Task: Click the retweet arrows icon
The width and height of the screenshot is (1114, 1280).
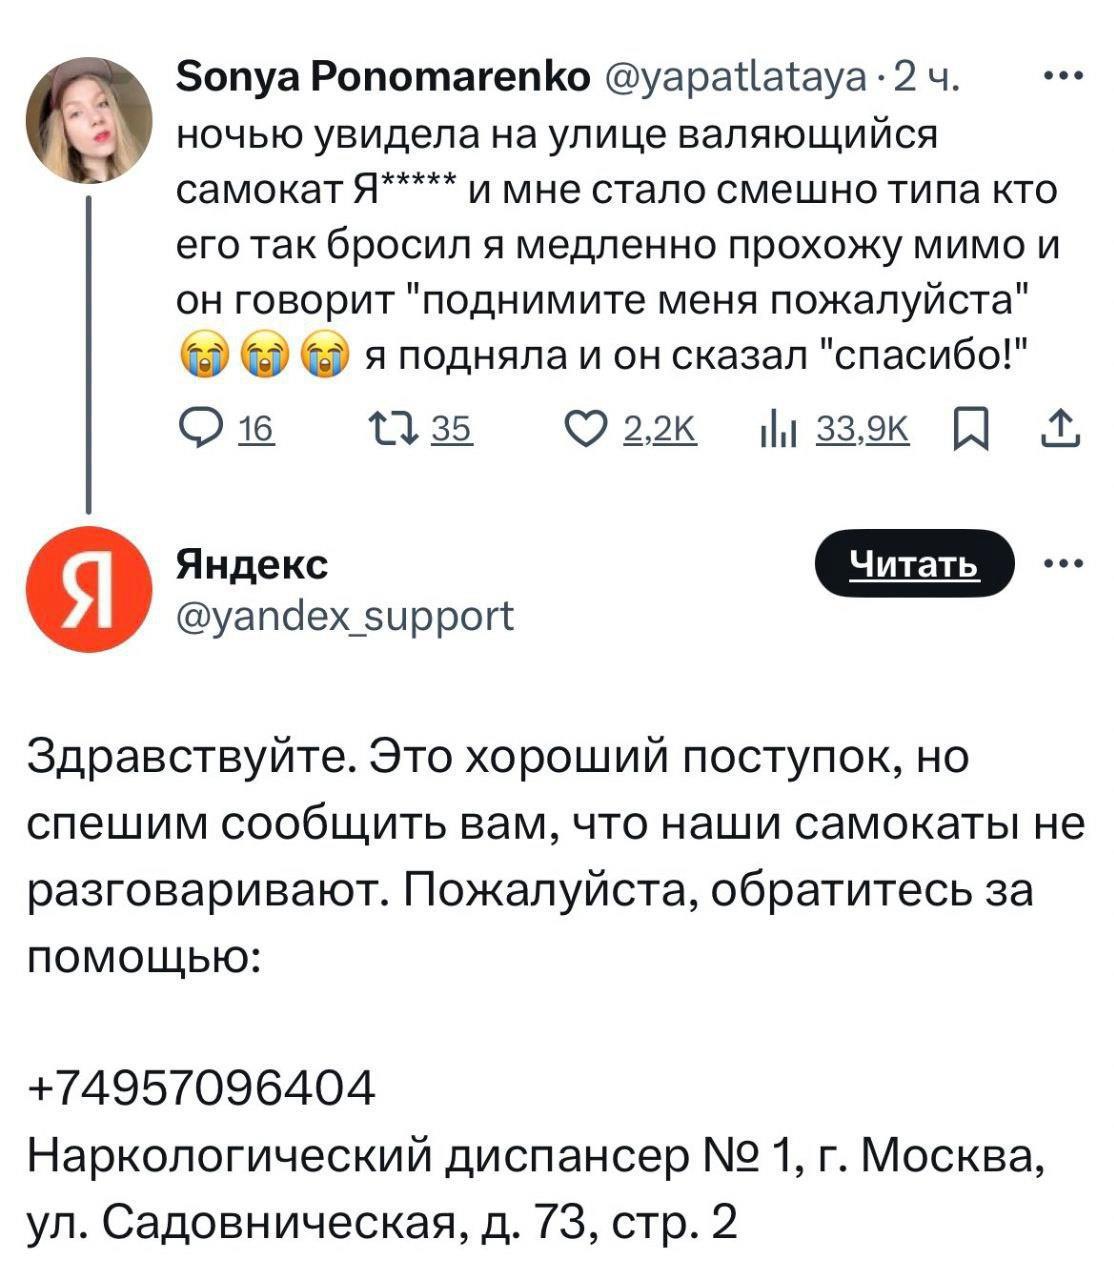Action: coord(393,430)
